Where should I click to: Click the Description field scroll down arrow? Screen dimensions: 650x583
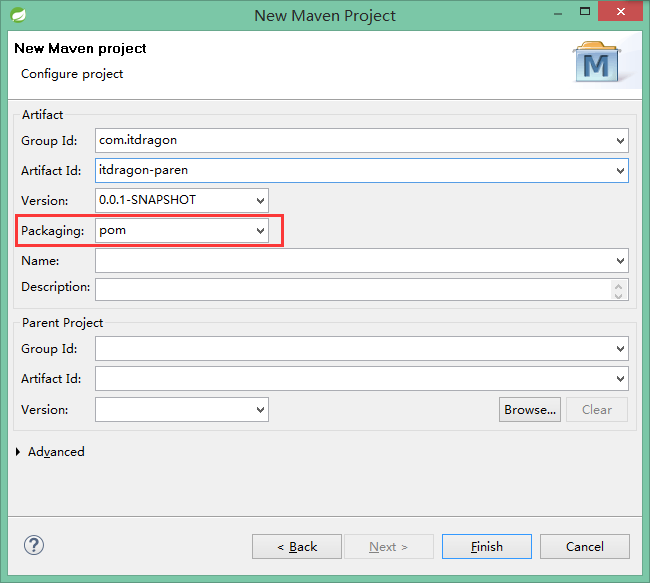618,295
